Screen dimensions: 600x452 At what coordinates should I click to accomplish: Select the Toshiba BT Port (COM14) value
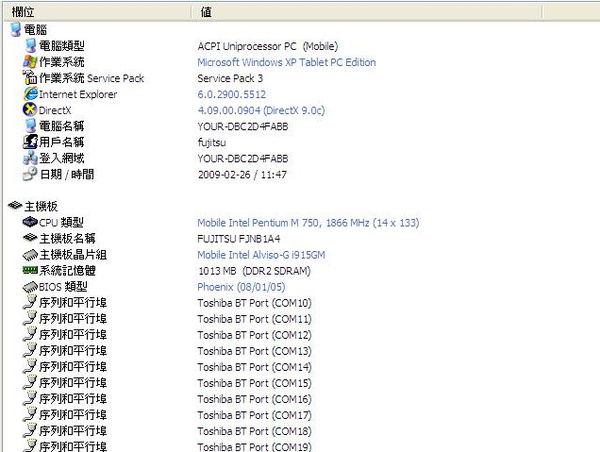coord(254,367)
